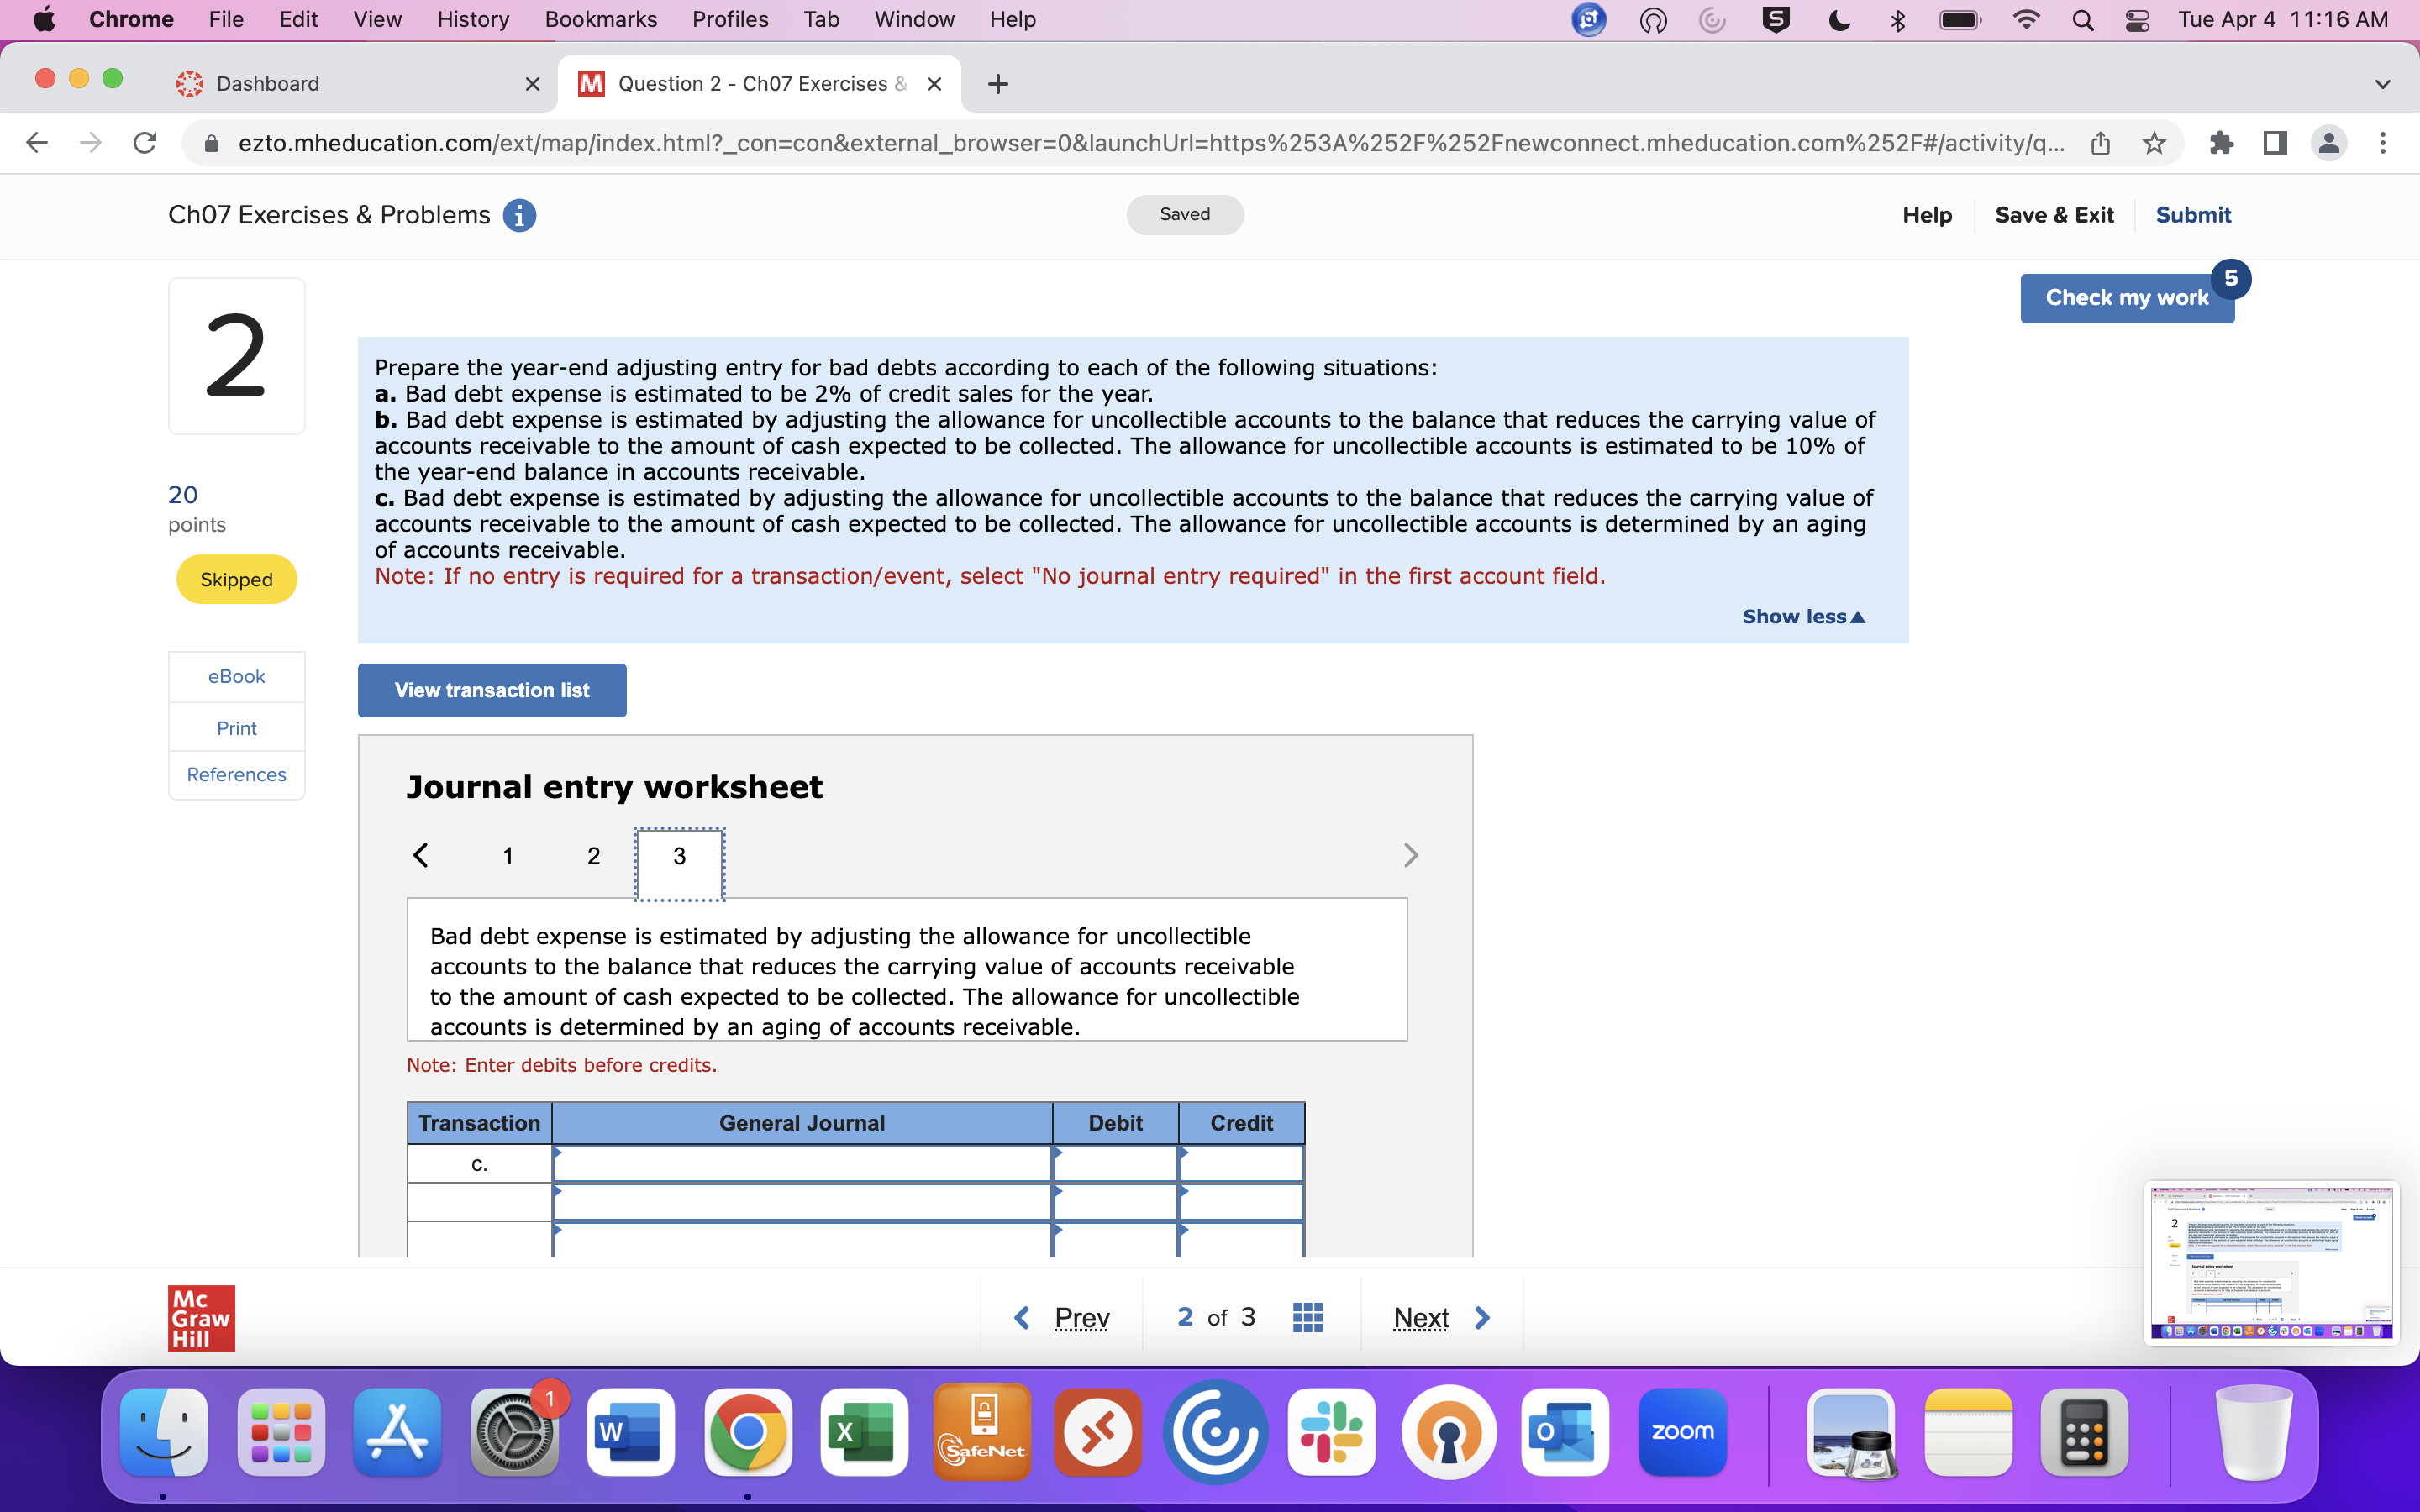
Task: Select worksheet page 1
Action: [507, 855]
